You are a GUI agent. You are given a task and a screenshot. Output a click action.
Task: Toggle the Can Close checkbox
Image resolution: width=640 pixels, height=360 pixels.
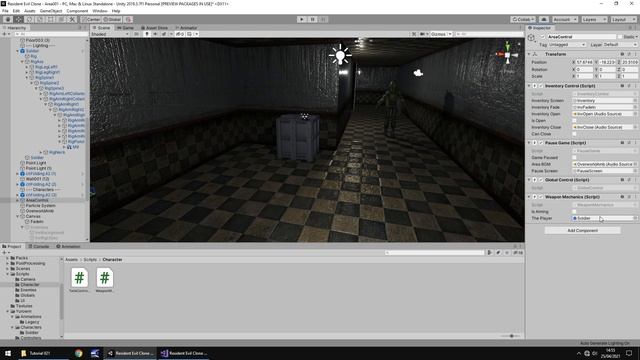click(x=574, y=134)
